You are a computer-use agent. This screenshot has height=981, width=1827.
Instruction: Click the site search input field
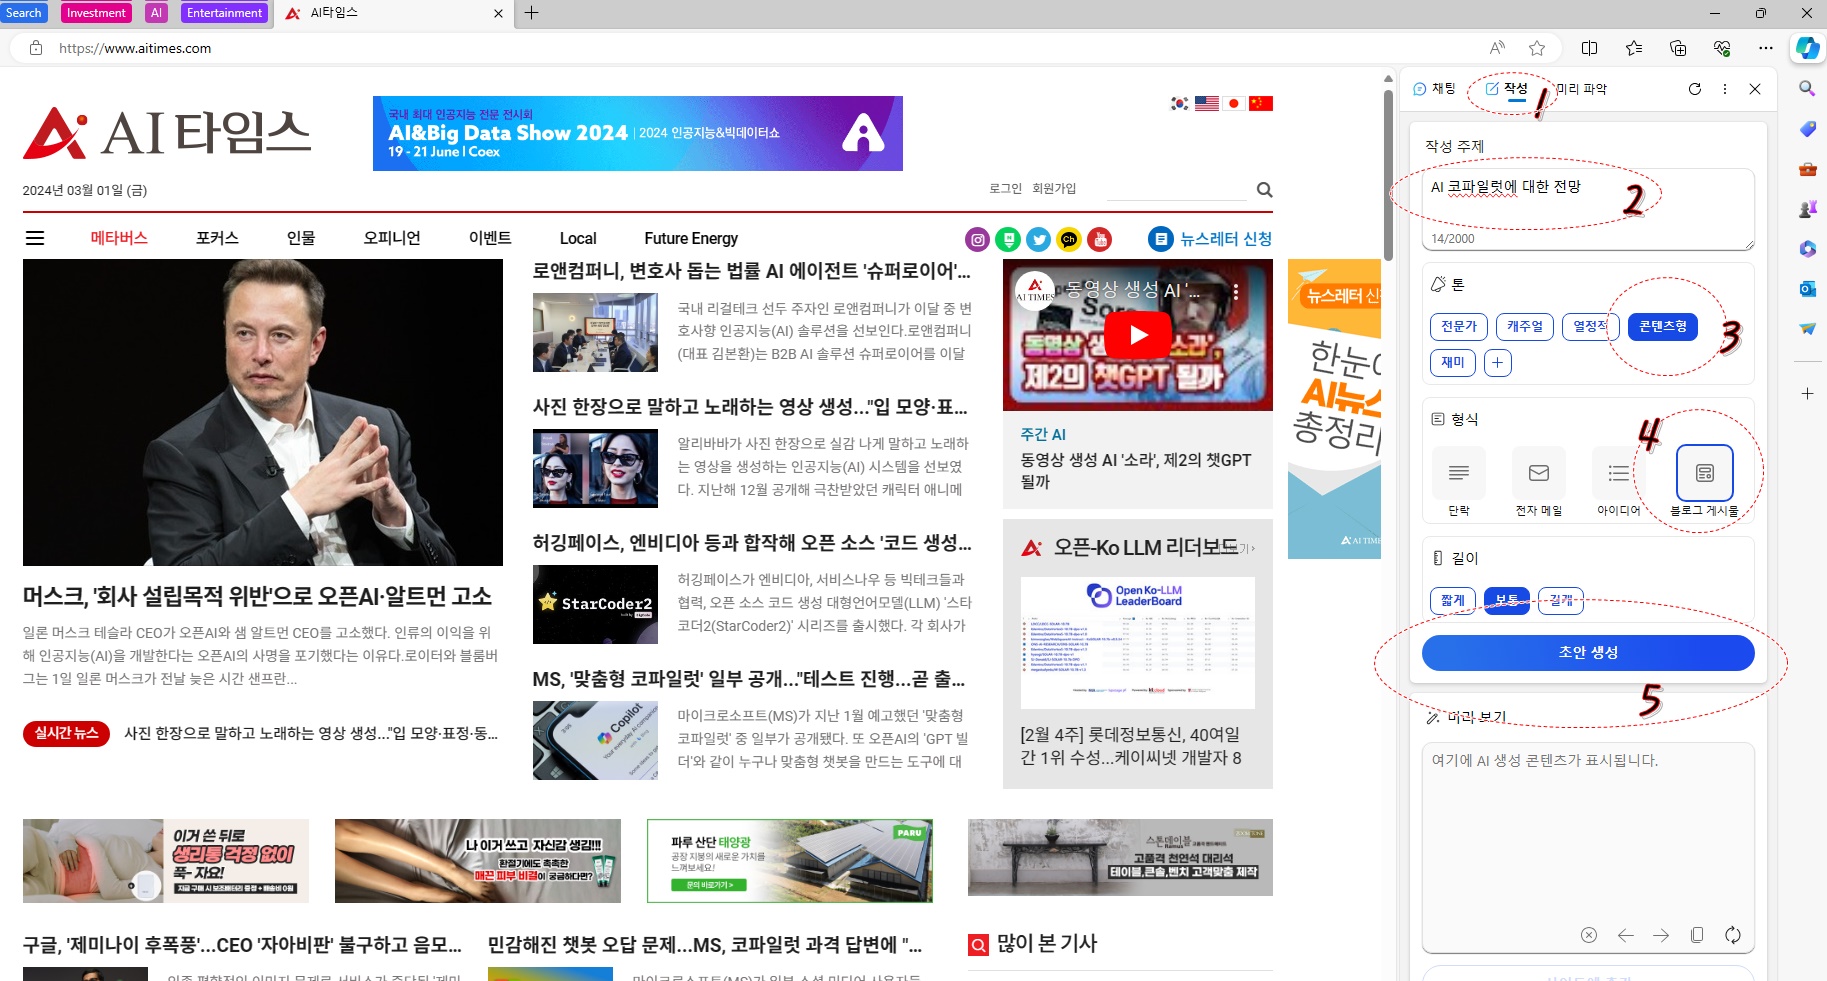point(1177,189)
